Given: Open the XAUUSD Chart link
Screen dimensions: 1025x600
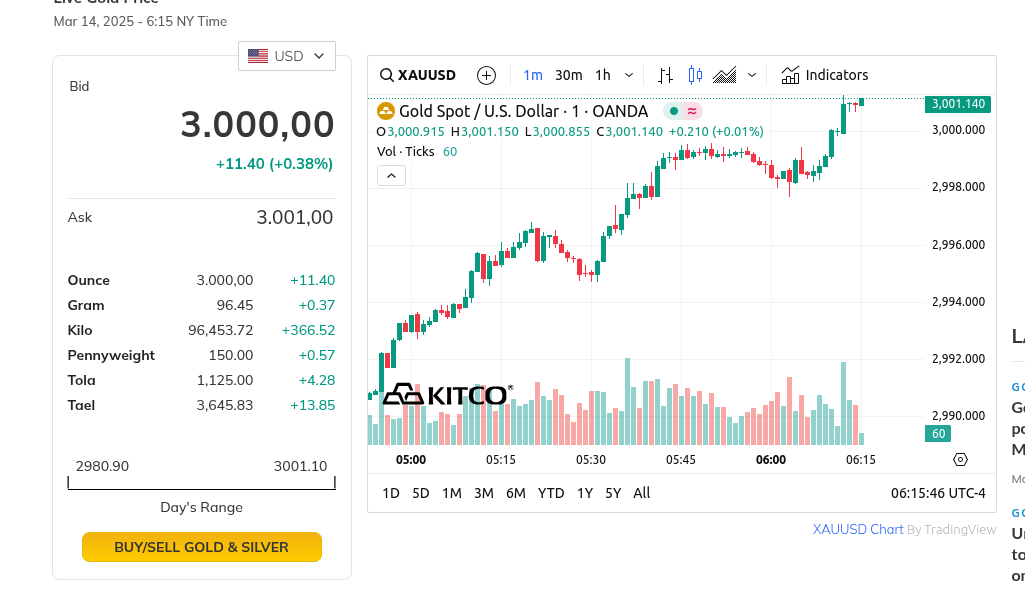Looking at the screenshot, I should point(858,530).
